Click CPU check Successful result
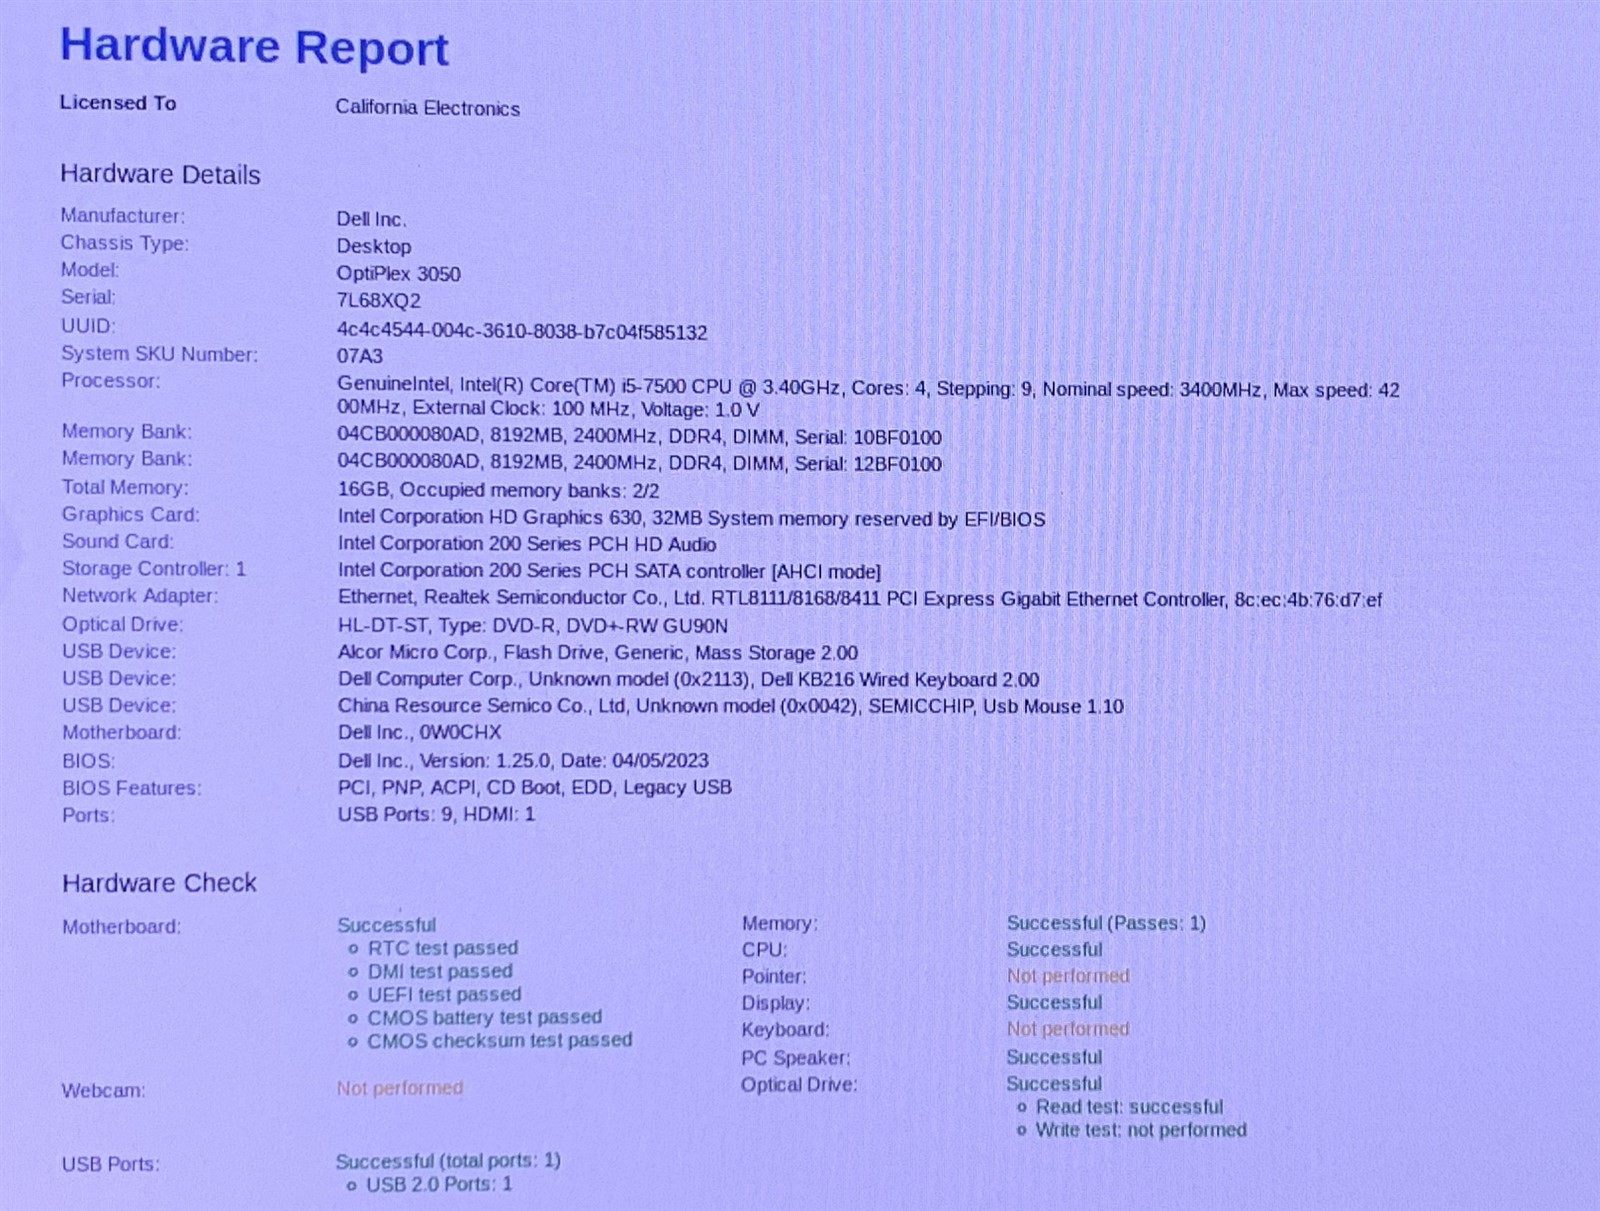Image resolution: width=1600 pixels, height=1211 pixels. pyautogui.click(x=1054, y=950)
